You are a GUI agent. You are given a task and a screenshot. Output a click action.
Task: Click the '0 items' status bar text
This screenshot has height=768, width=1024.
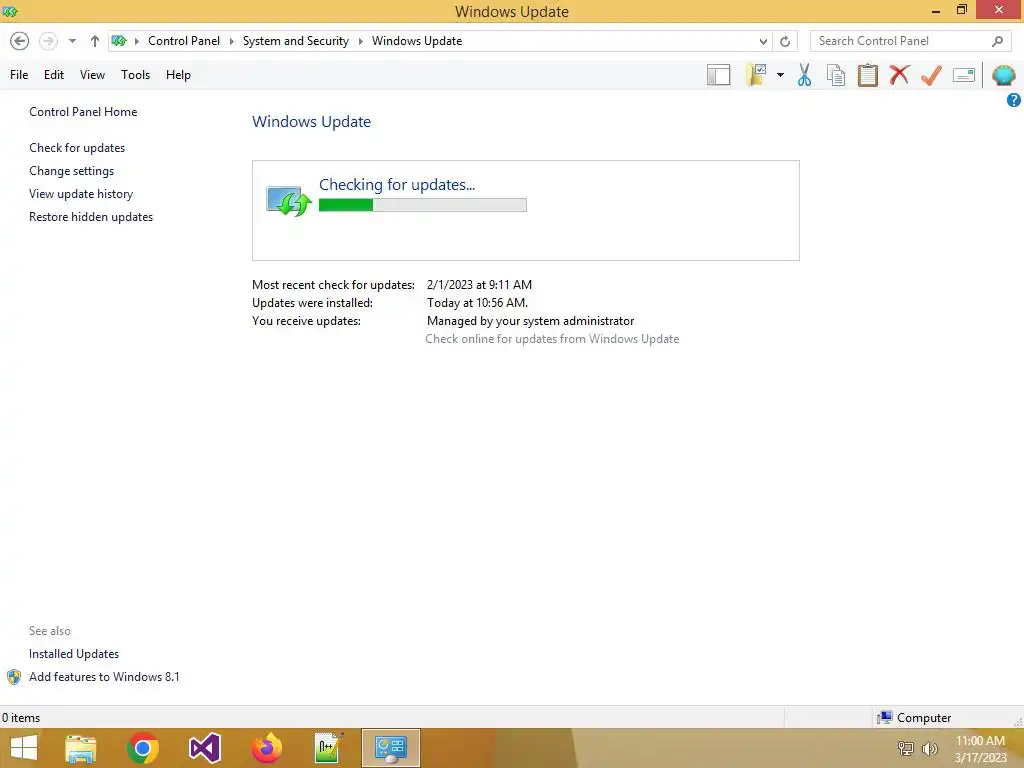(21, 718)
